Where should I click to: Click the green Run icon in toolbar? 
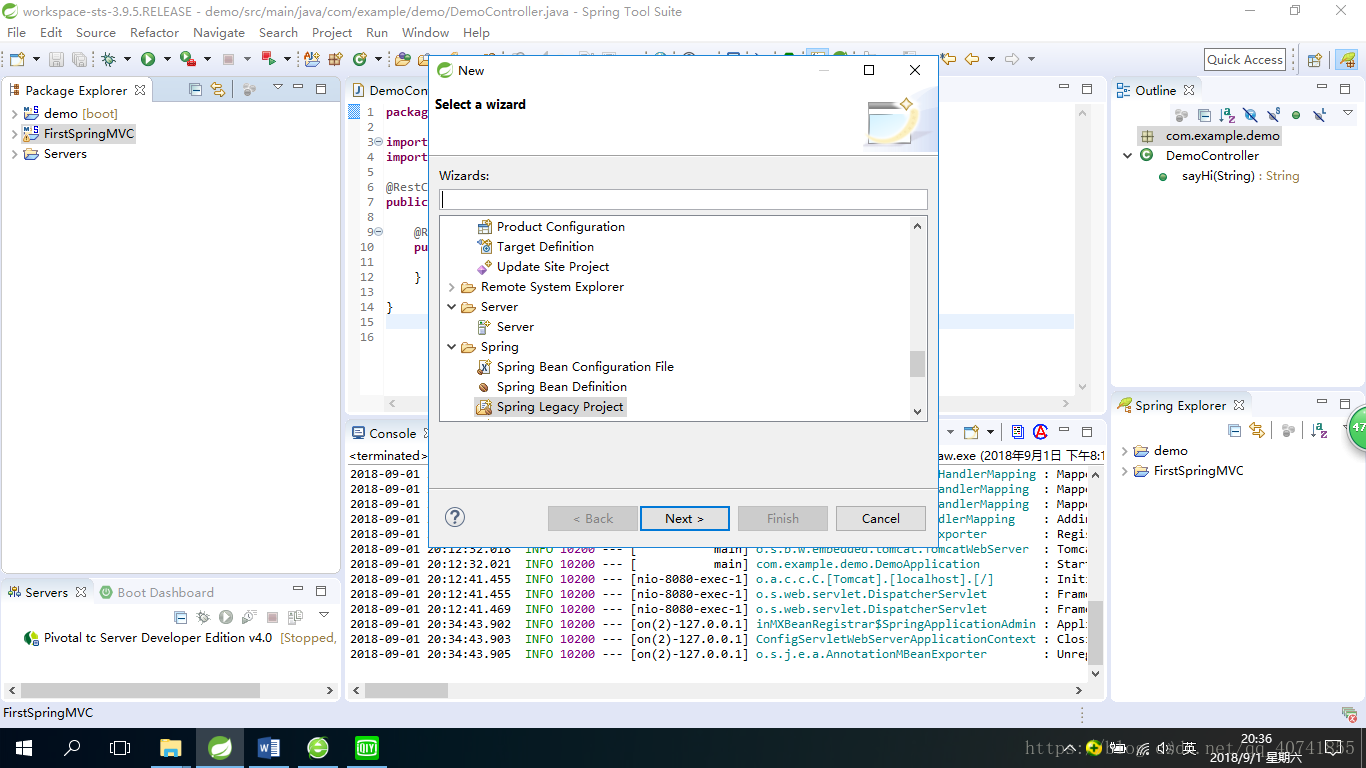click(148, 60)
